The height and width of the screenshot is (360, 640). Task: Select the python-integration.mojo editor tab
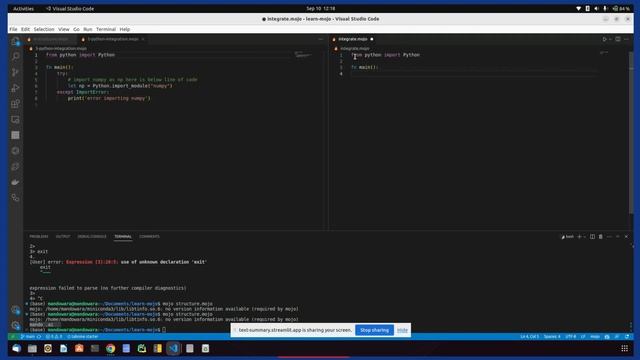coord(113,39)
